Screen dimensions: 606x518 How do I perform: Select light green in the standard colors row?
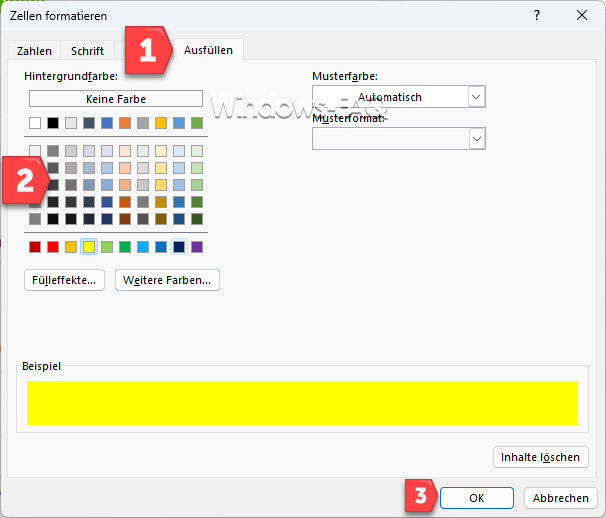[x=107, y=247]
